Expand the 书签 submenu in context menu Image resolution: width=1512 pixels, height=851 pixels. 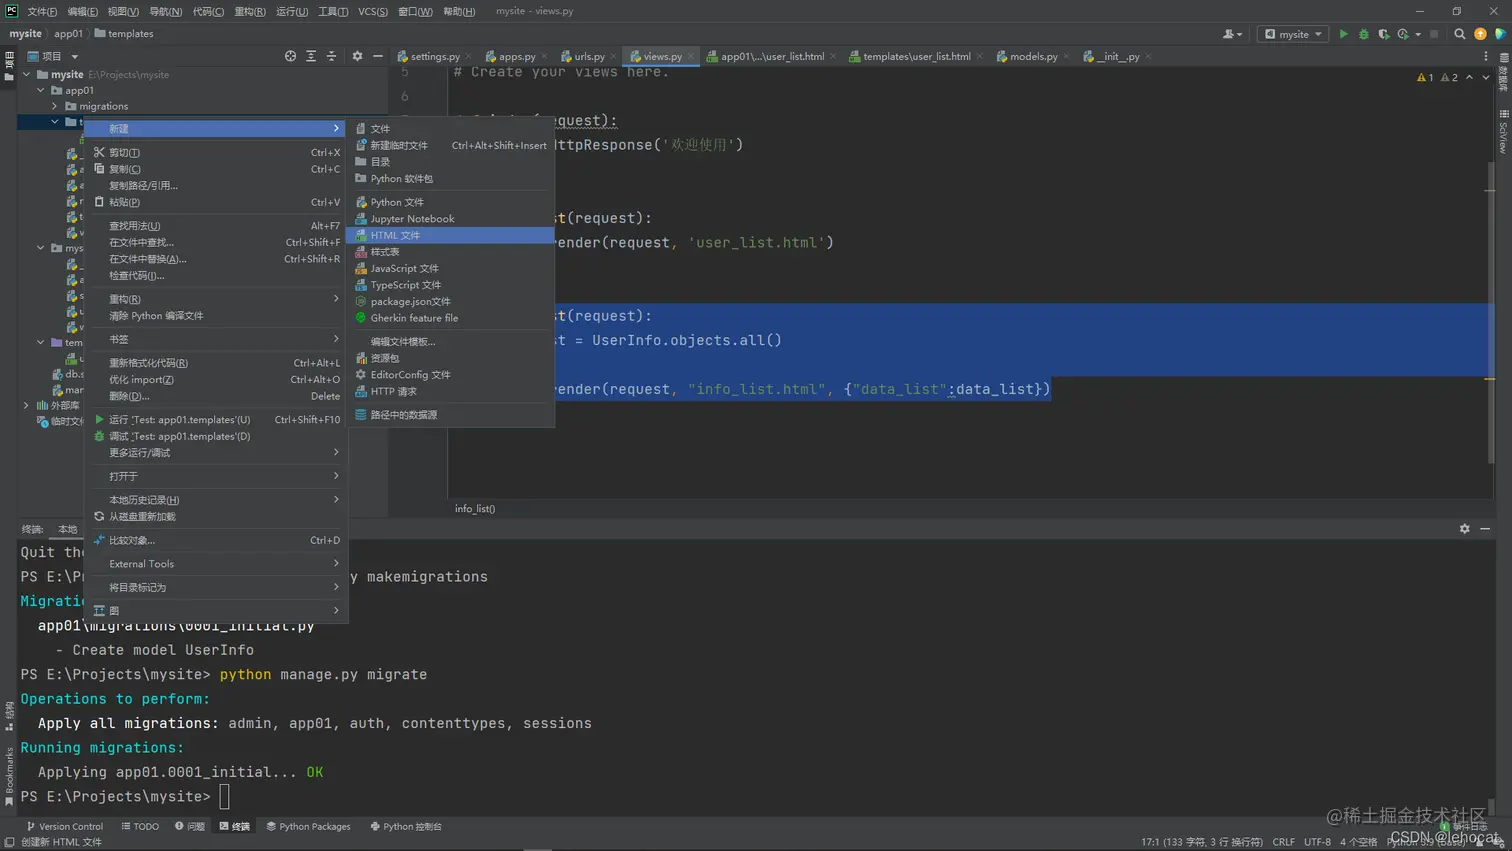pyautogui.click(x=217, y=339)
